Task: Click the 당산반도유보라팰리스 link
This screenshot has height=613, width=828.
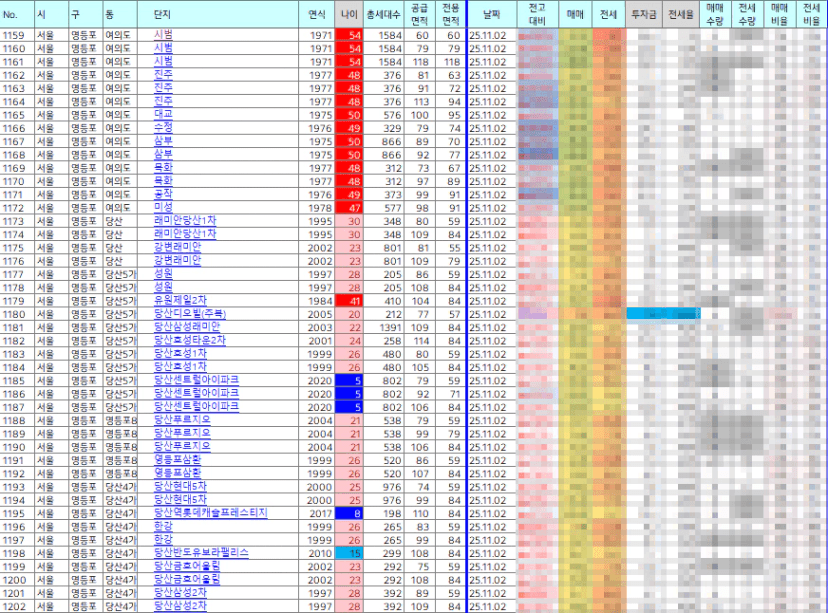Action: click(201, 553)
